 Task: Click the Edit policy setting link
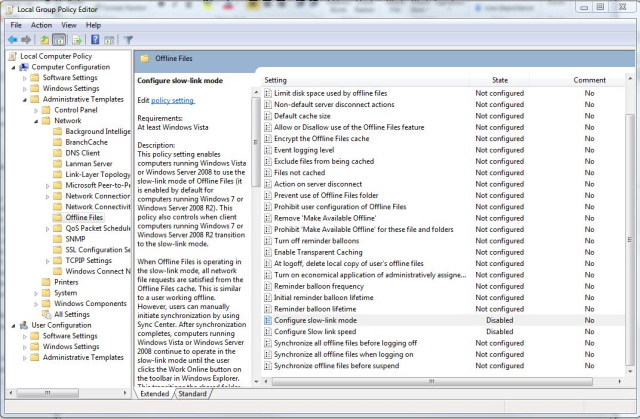172,101
